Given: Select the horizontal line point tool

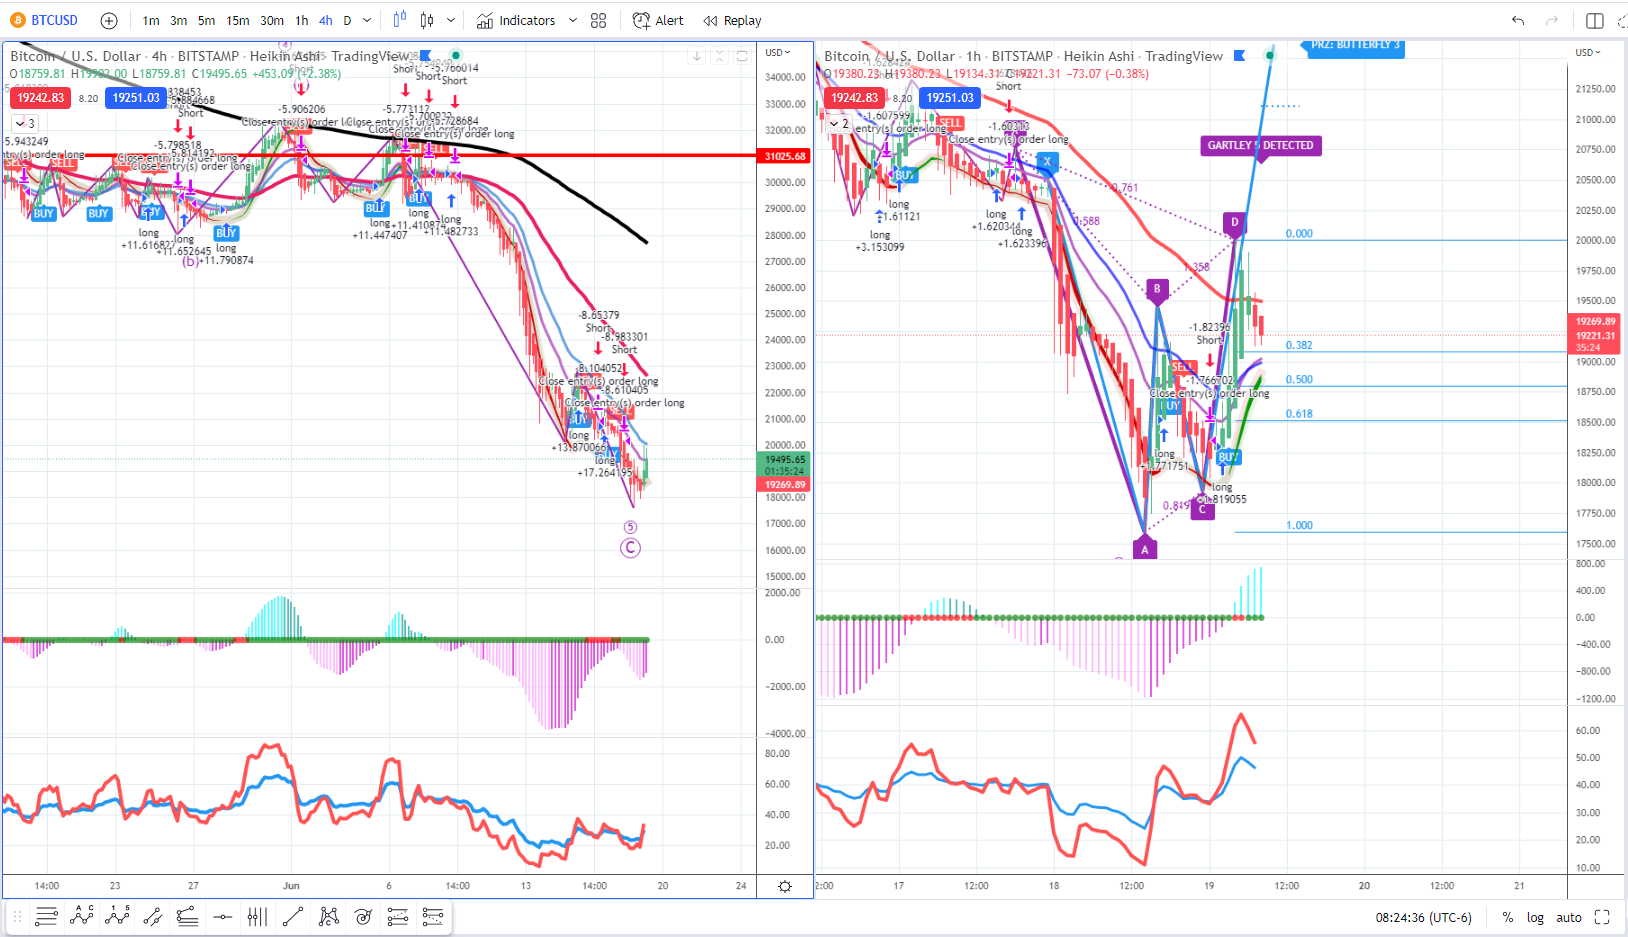Looking at the screenshot, I should coord(223,917).
